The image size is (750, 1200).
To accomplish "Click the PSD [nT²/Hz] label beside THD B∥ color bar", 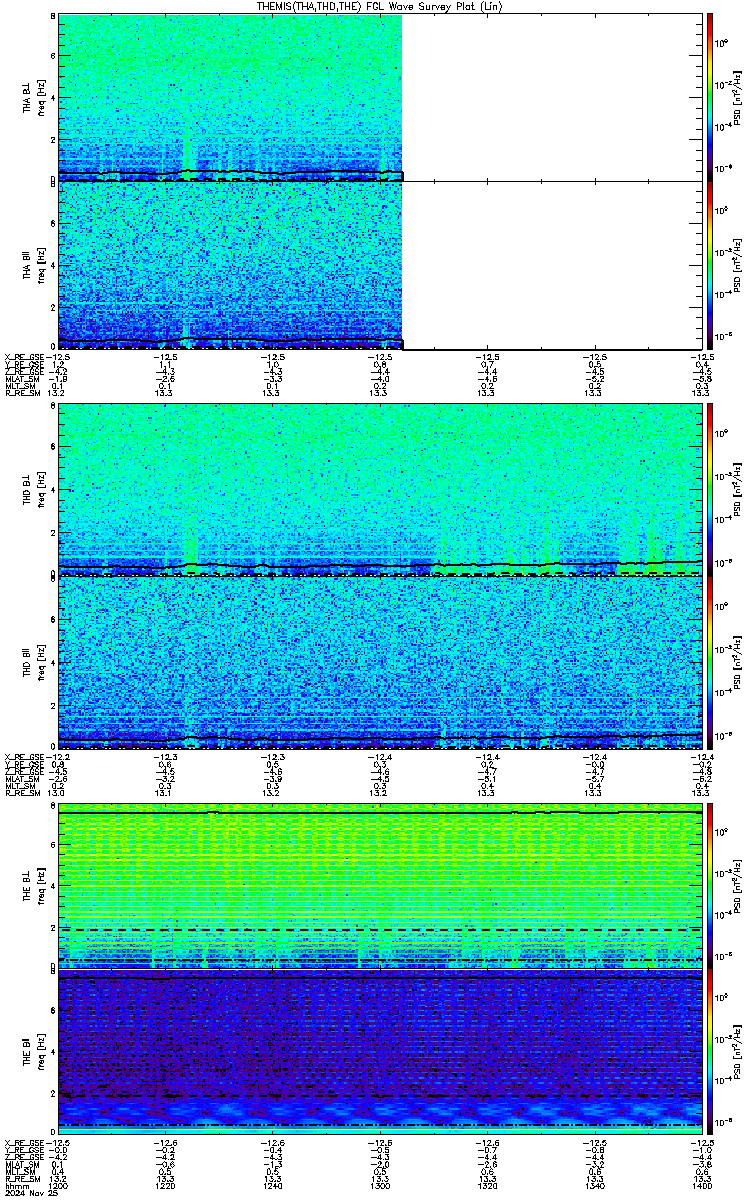I will click(739, 662).
